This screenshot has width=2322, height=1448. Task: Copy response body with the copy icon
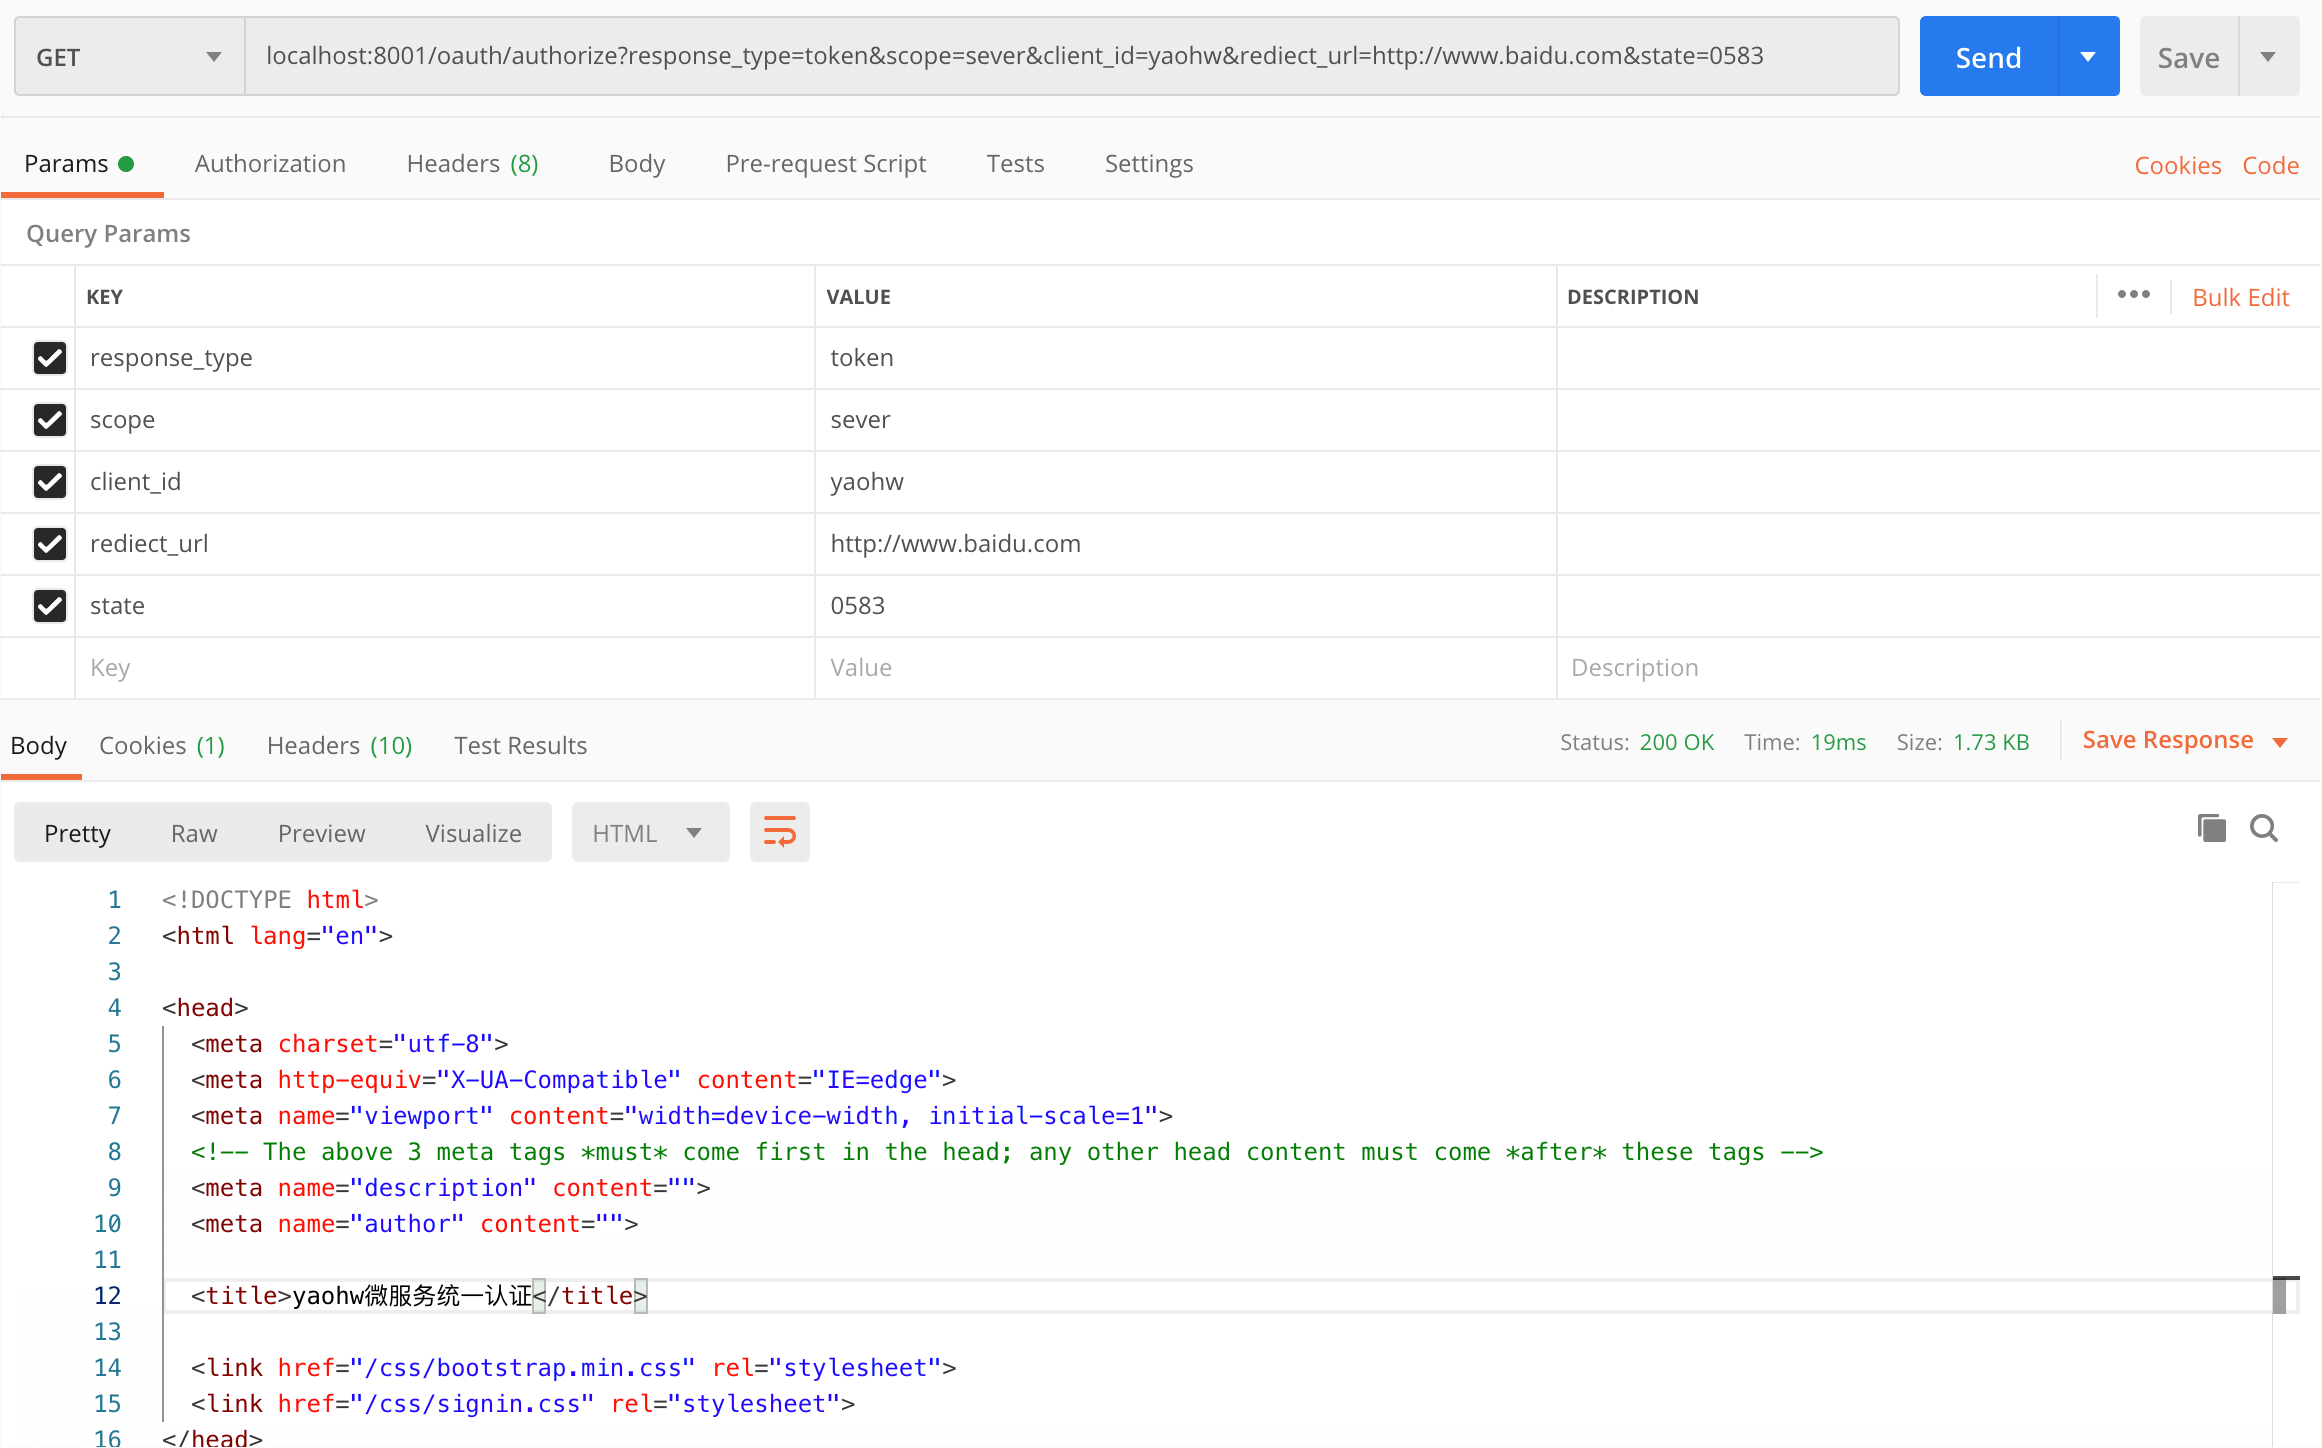(2211, 828)
